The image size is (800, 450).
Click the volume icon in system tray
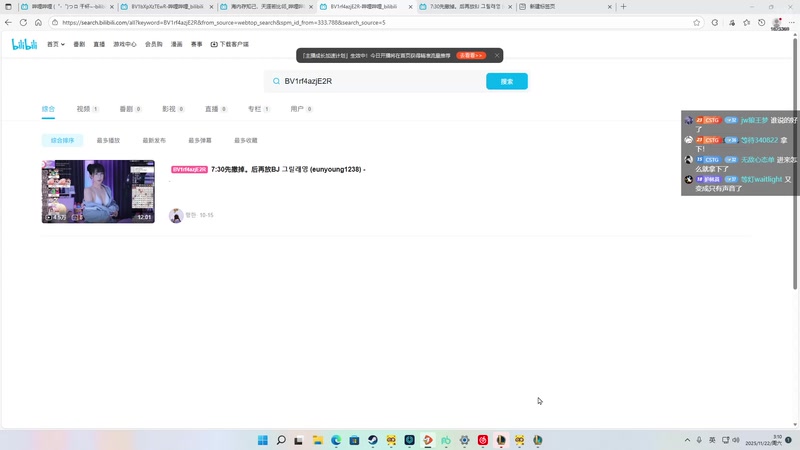[x=736, y=440]
